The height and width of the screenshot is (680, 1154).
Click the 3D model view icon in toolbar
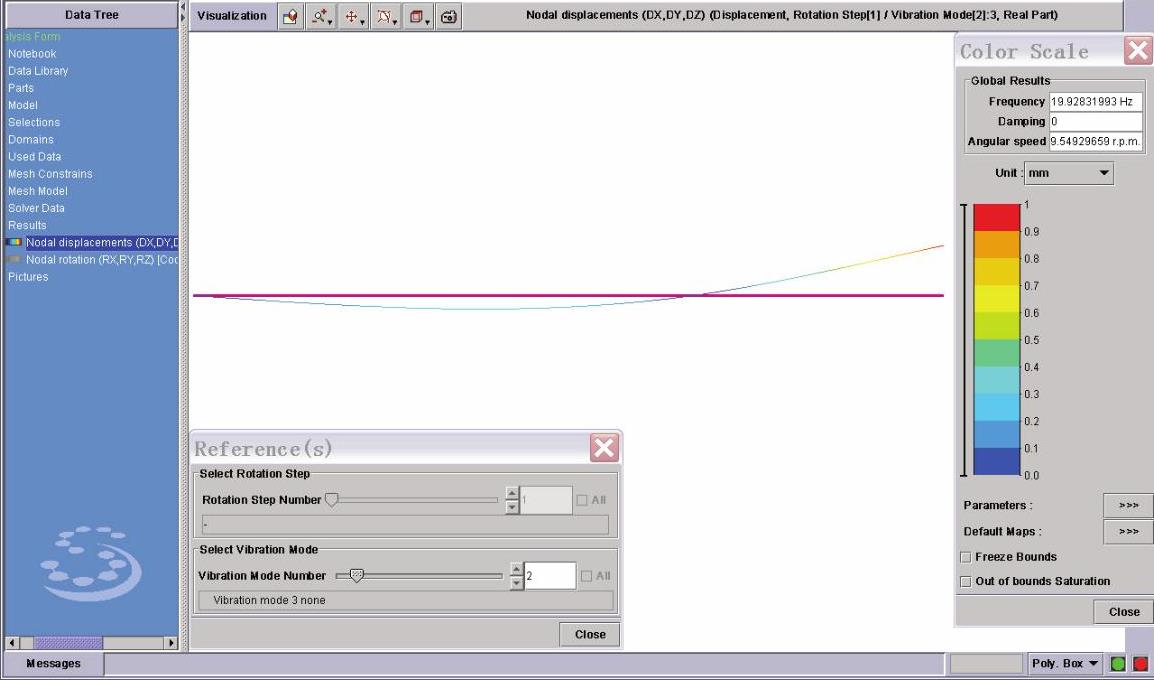(291, 16)
